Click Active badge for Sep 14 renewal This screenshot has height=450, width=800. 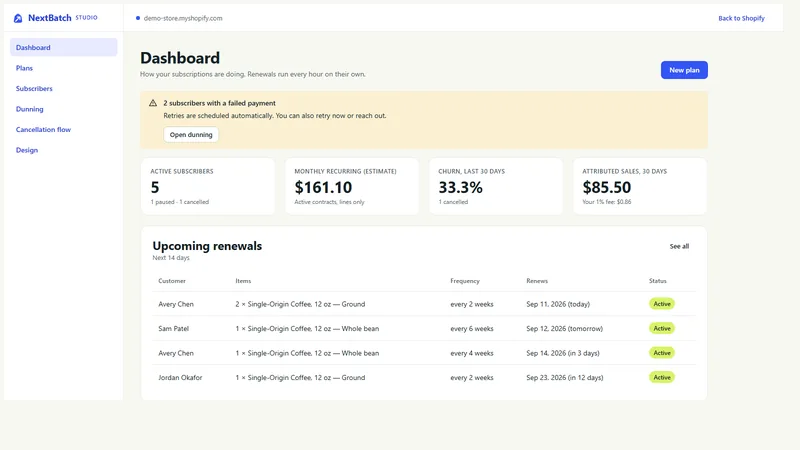(662, 353)
